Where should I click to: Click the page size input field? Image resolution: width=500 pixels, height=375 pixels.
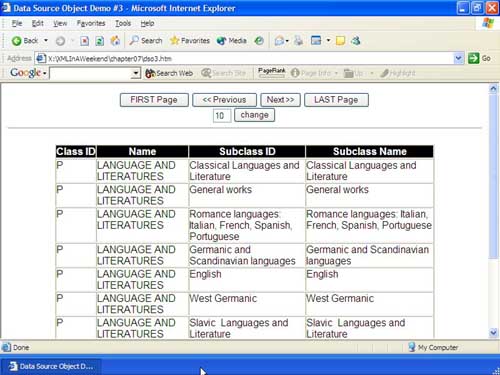click(222, 116)
